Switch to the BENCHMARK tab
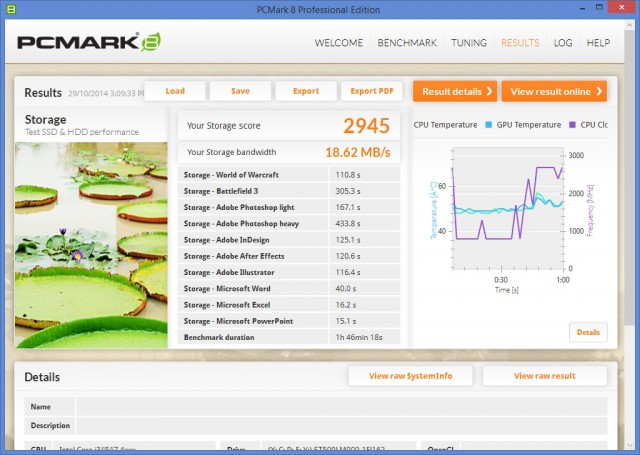Viewport: 640px width, 455px height. [407, 43]
